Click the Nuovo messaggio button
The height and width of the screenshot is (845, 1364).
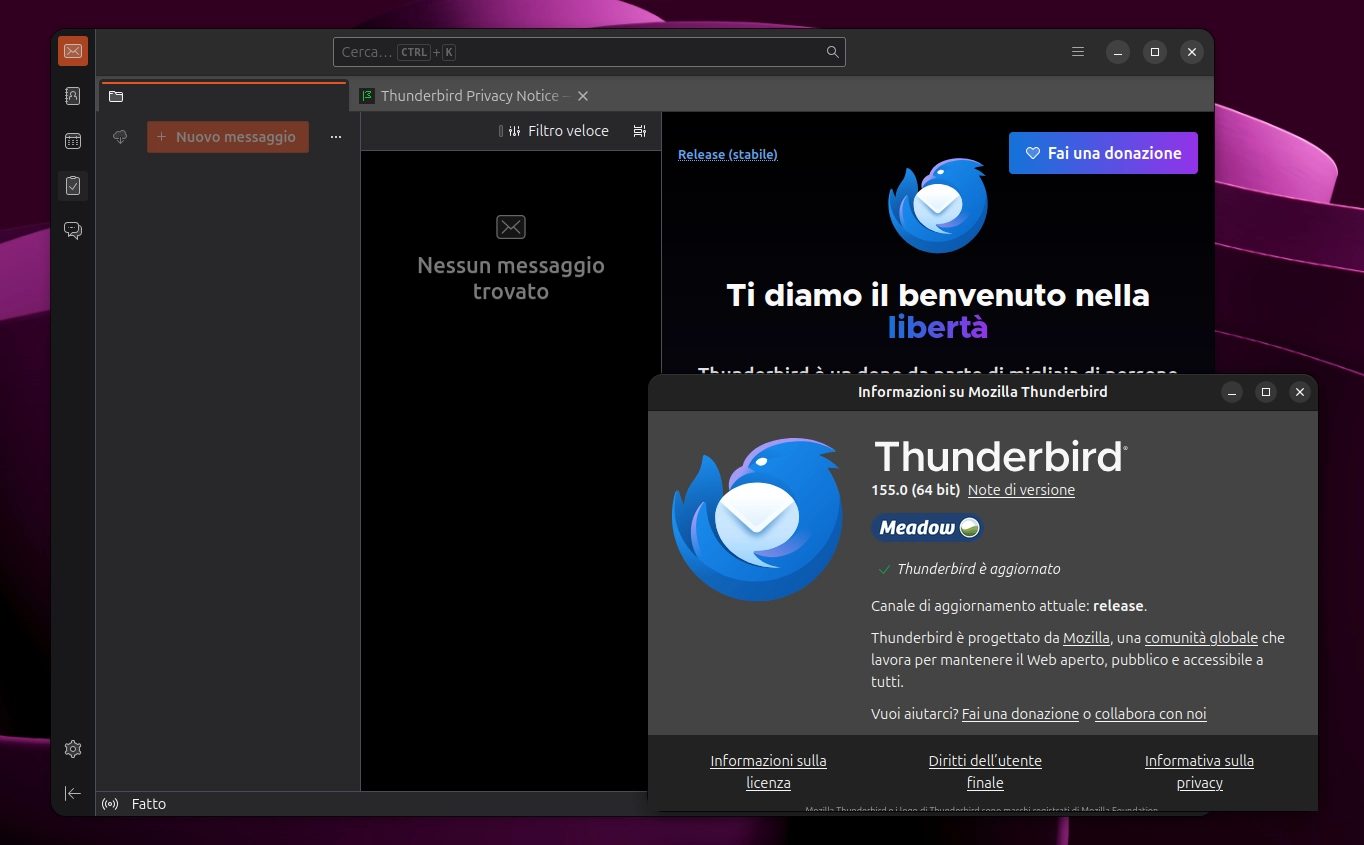228,137
